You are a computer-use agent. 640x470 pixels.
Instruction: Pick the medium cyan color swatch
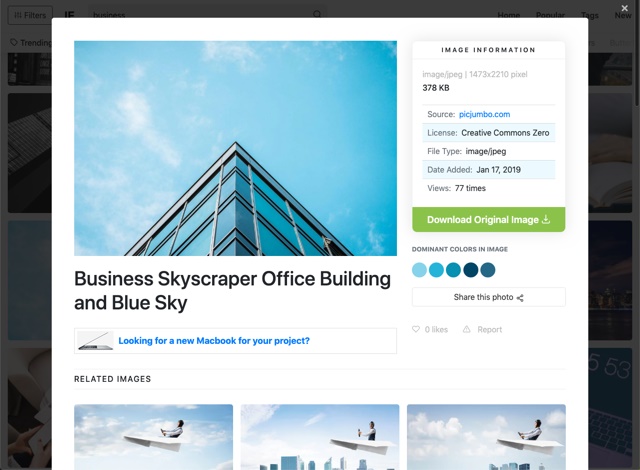tap(436, 270)
